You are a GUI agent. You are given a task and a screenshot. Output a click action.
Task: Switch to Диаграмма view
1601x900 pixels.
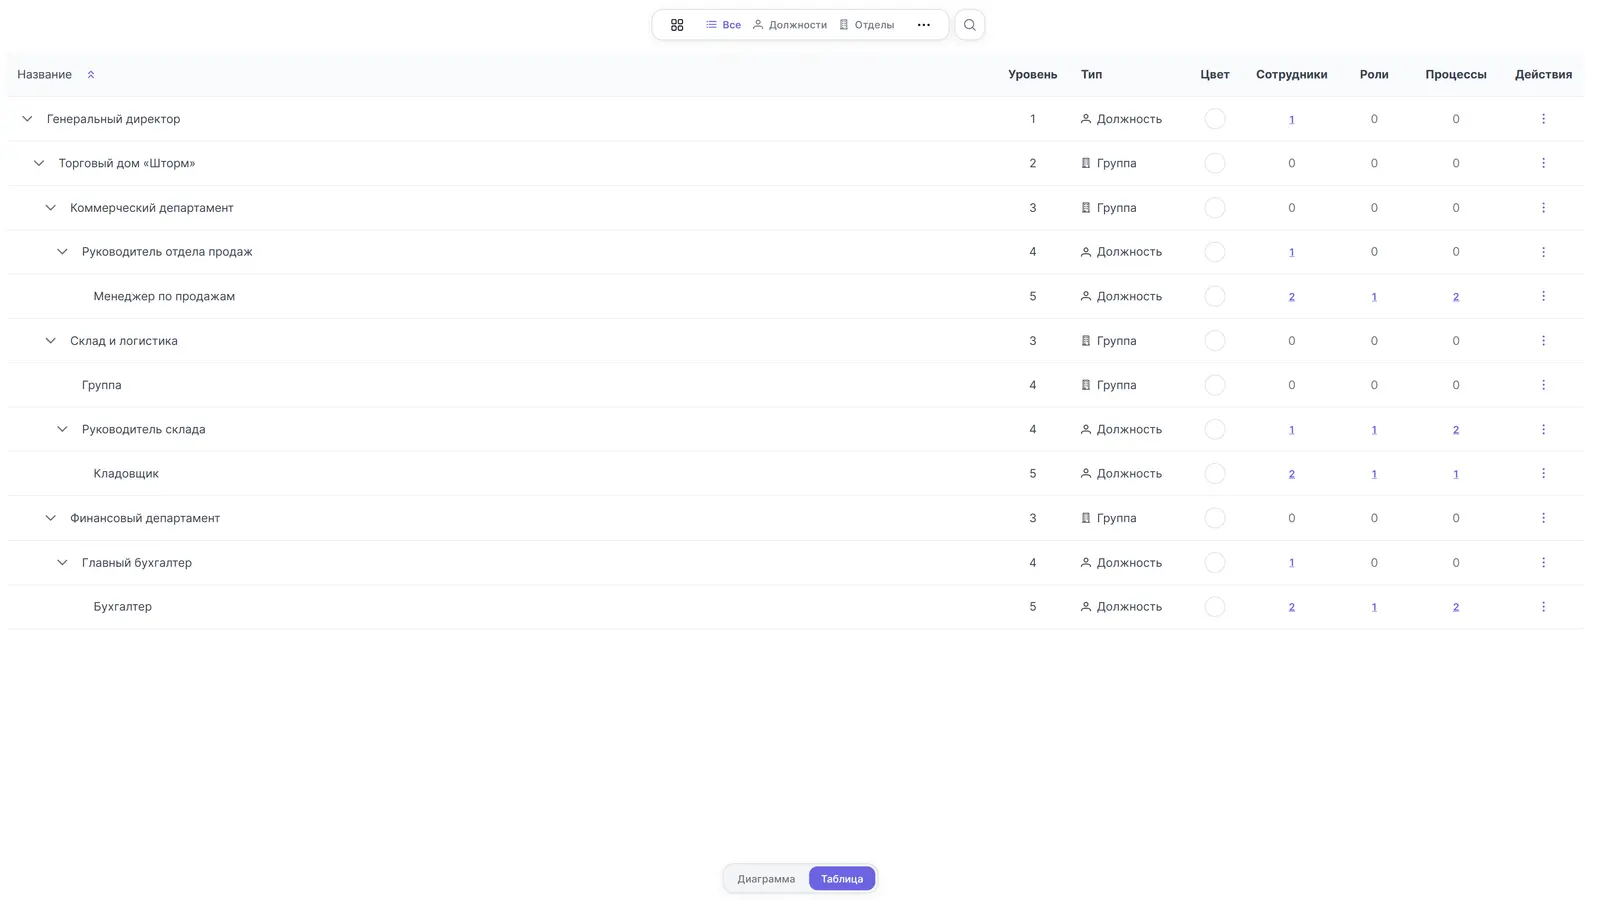(766, 879)
